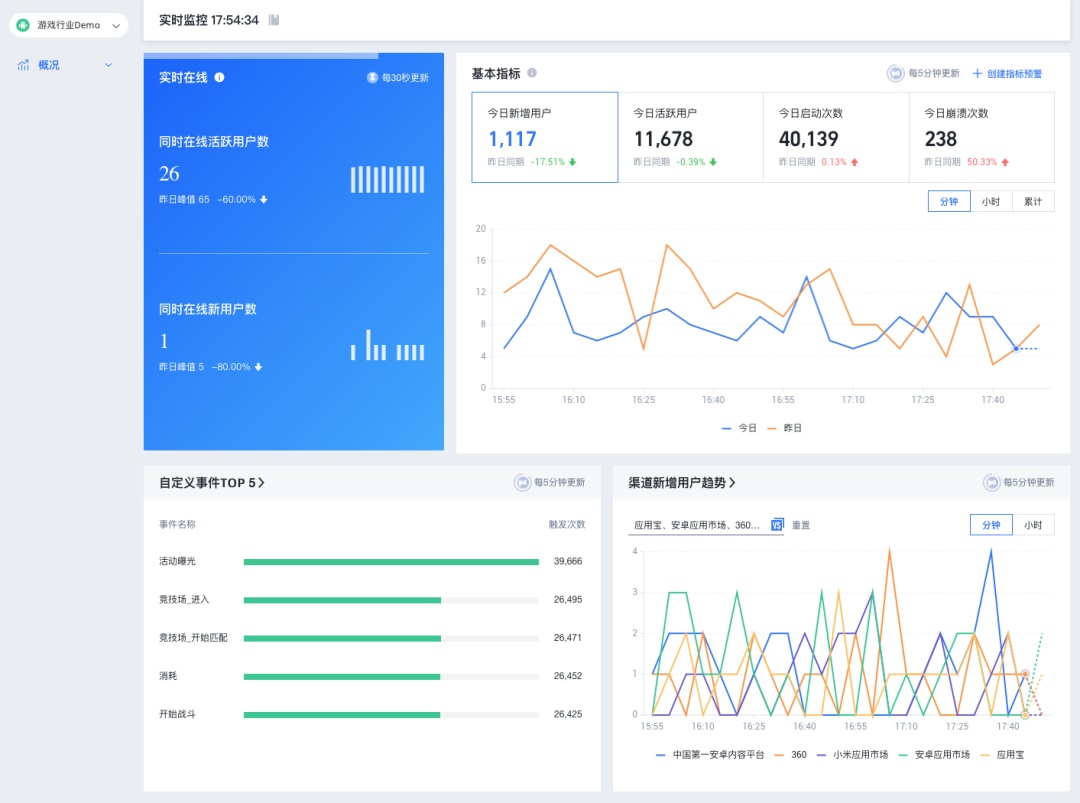Open the 游戏行业Demo app dropdown
Viewport: 1080px width, 803px height.
(68, 25)
